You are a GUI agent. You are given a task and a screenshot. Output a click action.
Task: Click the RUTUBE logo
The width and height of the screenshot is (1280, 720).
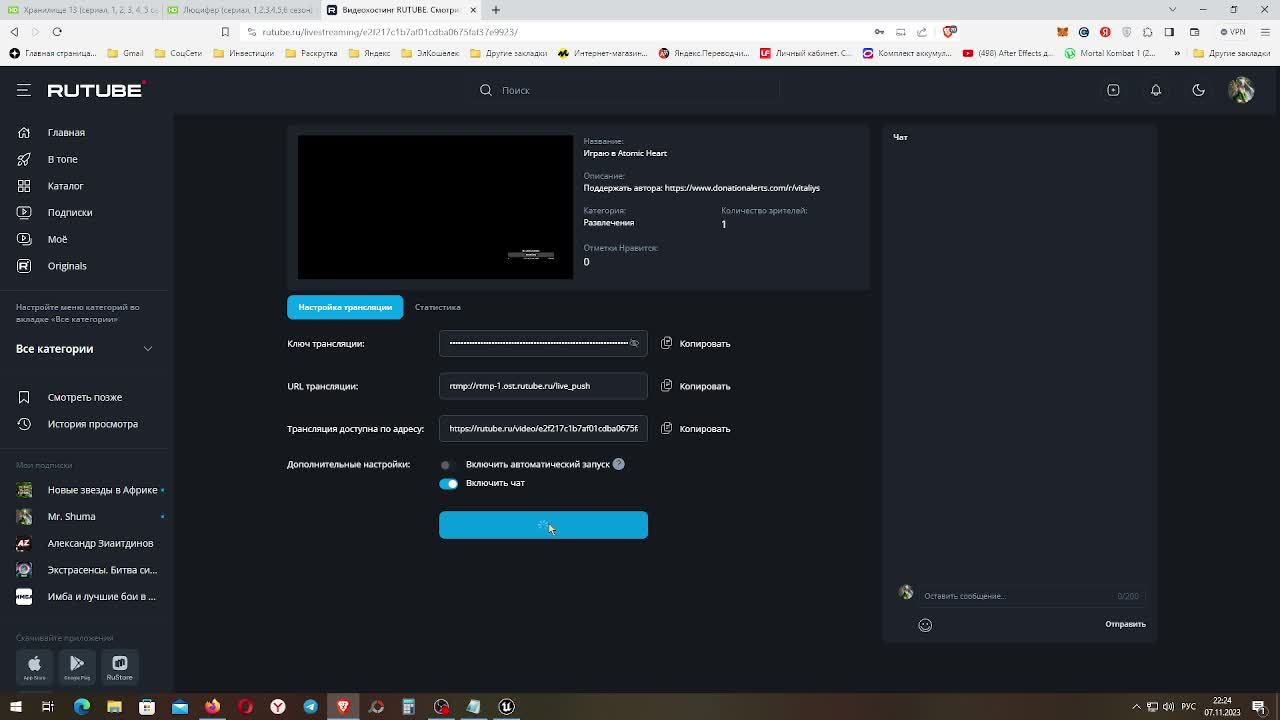tap(96, 90)
